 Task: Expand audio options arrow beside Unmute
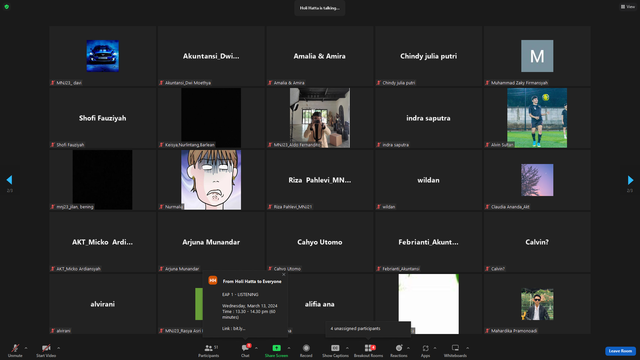point(26,348)
